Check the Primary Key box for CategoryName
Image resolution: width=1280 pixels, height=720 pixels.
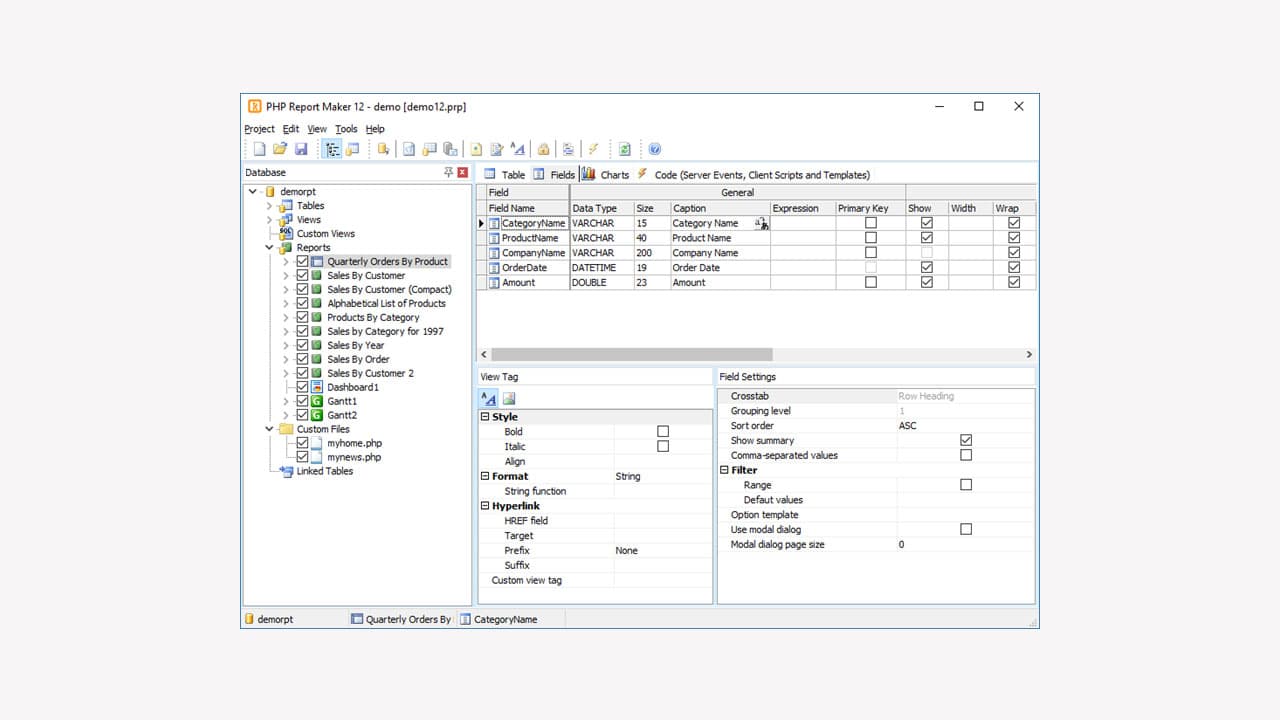click(870, 223)
